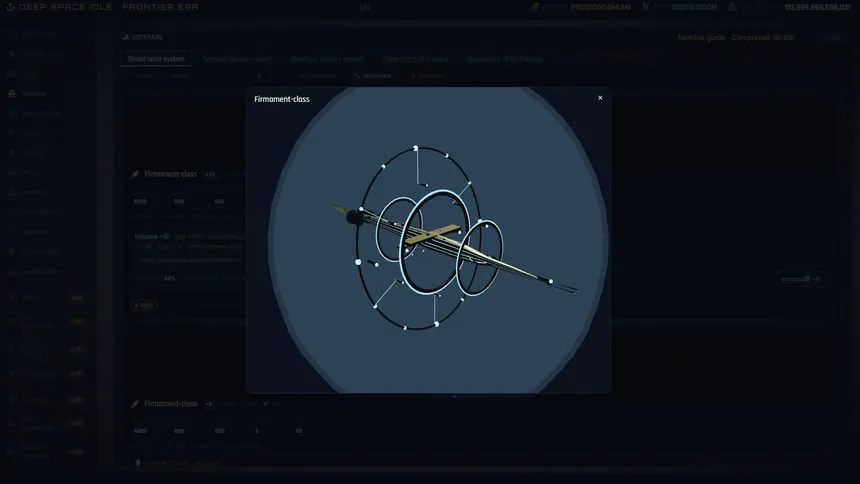Open the Department of Industry tab
This screenshot has width=860, height=484.
click(415, 59)
